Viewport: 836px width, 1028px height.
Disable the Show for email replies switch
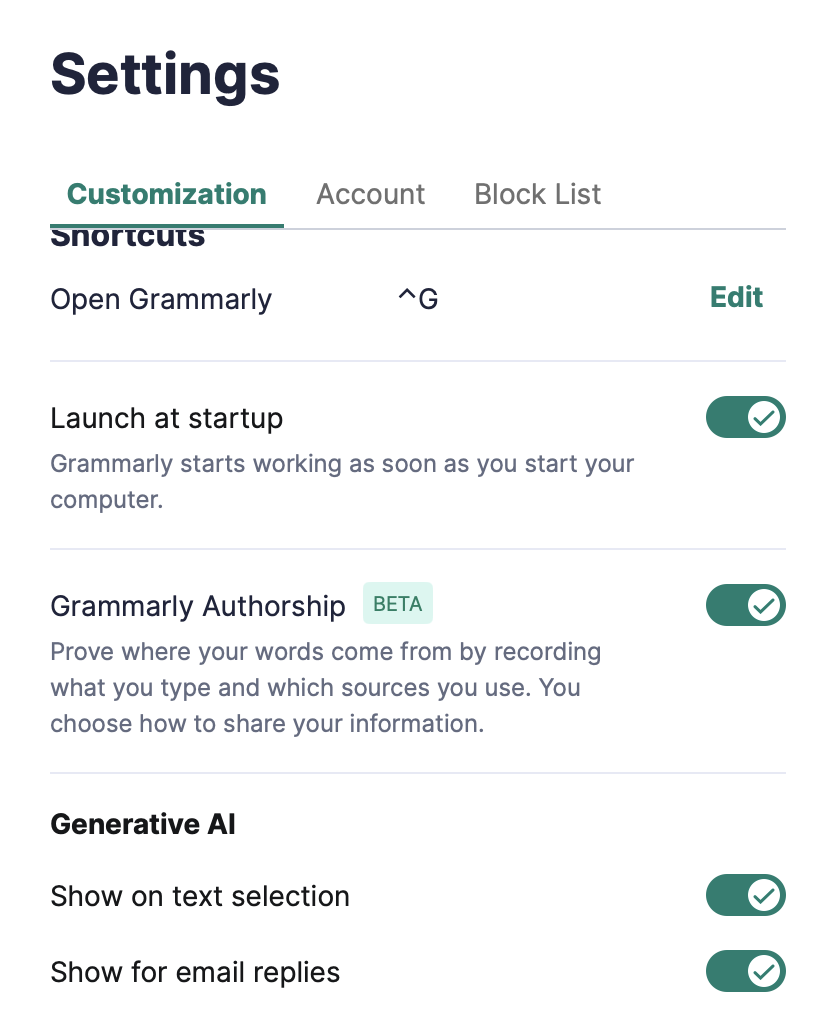coord(745,970)
